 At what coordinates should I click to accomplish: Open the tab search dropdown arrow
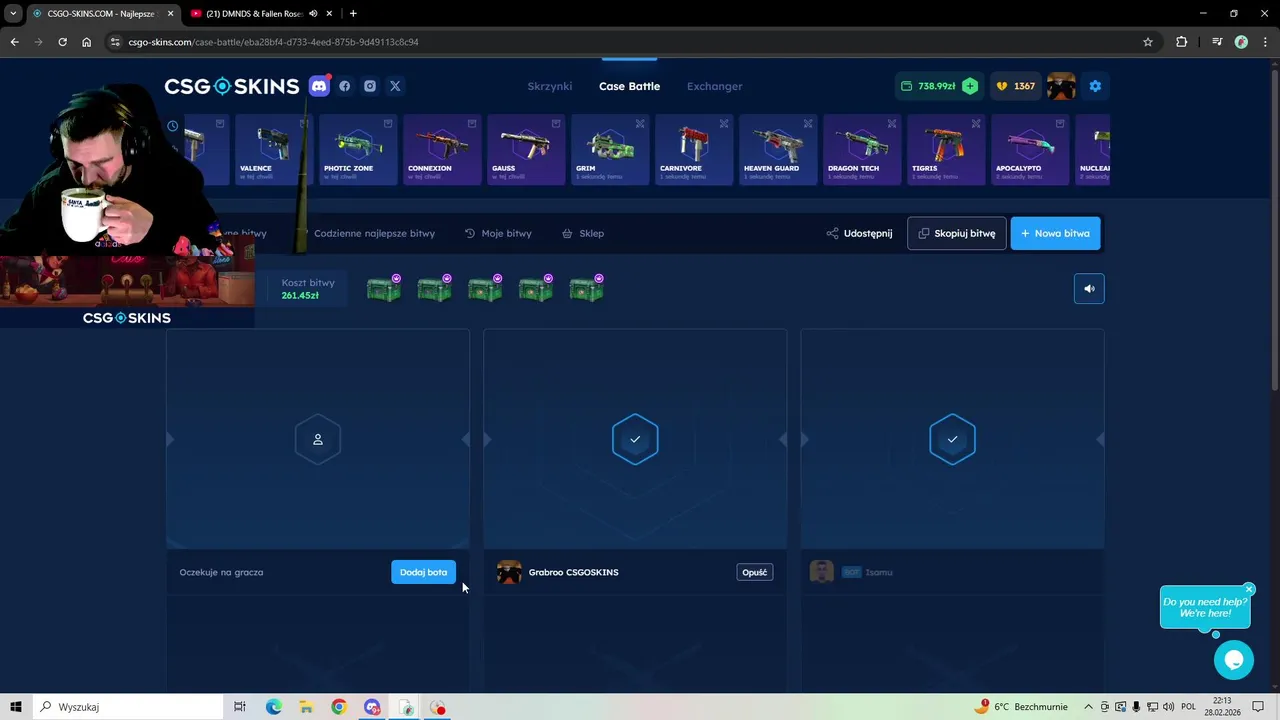point(13,14)
